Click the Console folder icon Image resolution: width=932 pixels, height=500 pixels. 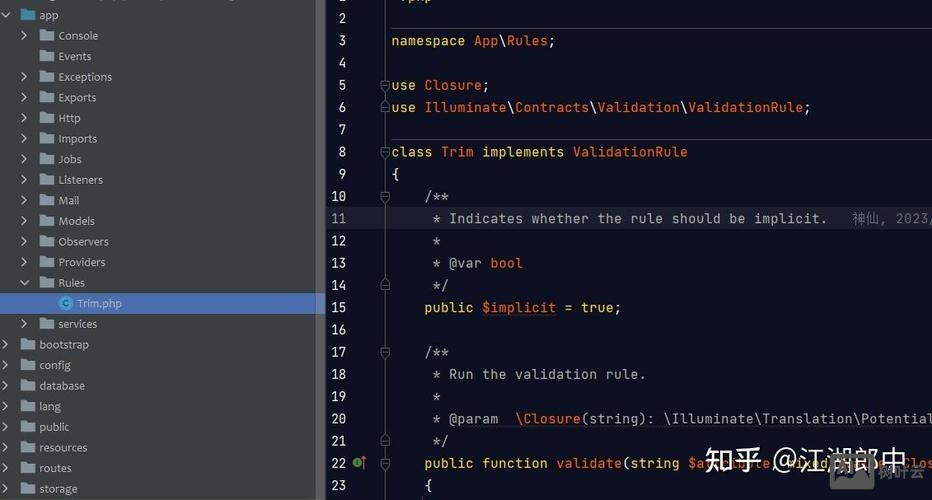[x=47, y=35]
